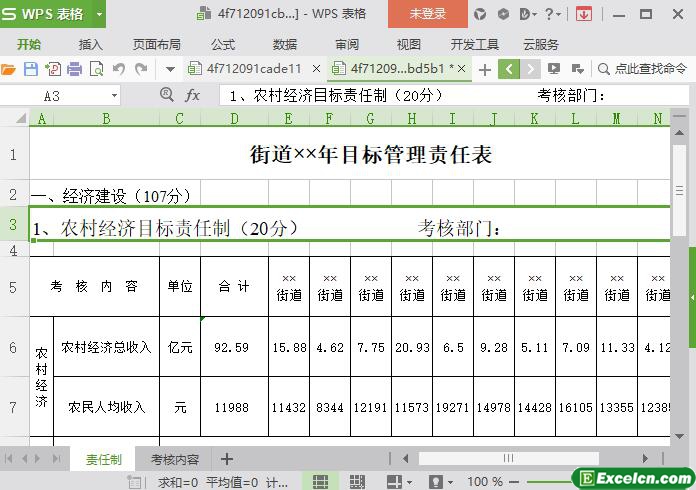
Task: Switch to normal view in status bar
Action: pos(320,482)
